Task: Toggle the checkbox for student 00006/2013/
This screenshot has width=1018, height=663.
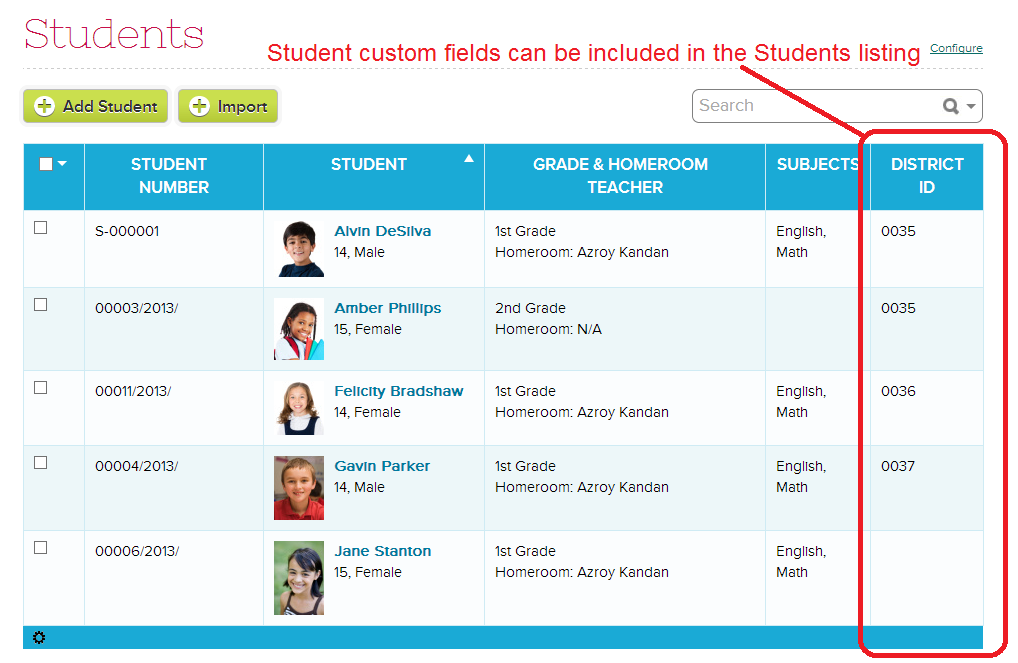Action: coord(41,548)
